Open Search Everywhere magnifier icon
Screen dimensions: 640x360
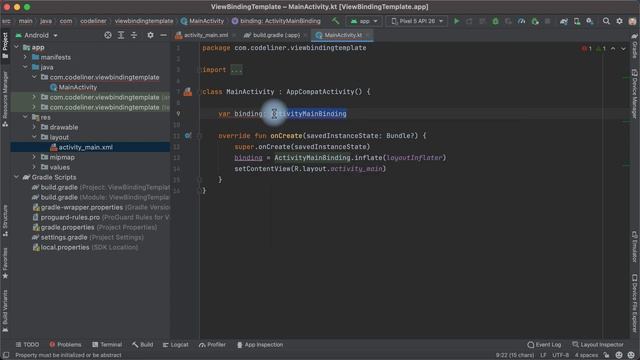pos(606,21)
